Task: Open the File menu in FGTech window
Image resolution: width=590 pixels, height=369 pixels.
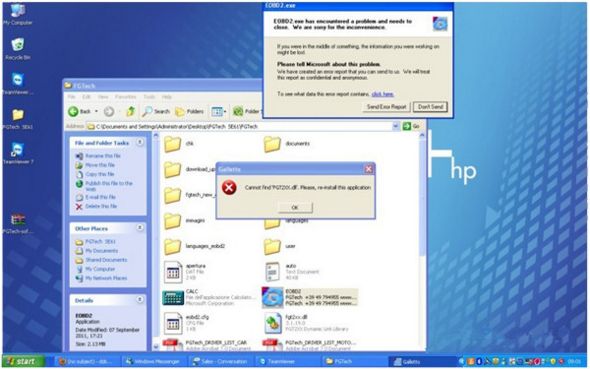Action: click(71, 97)
